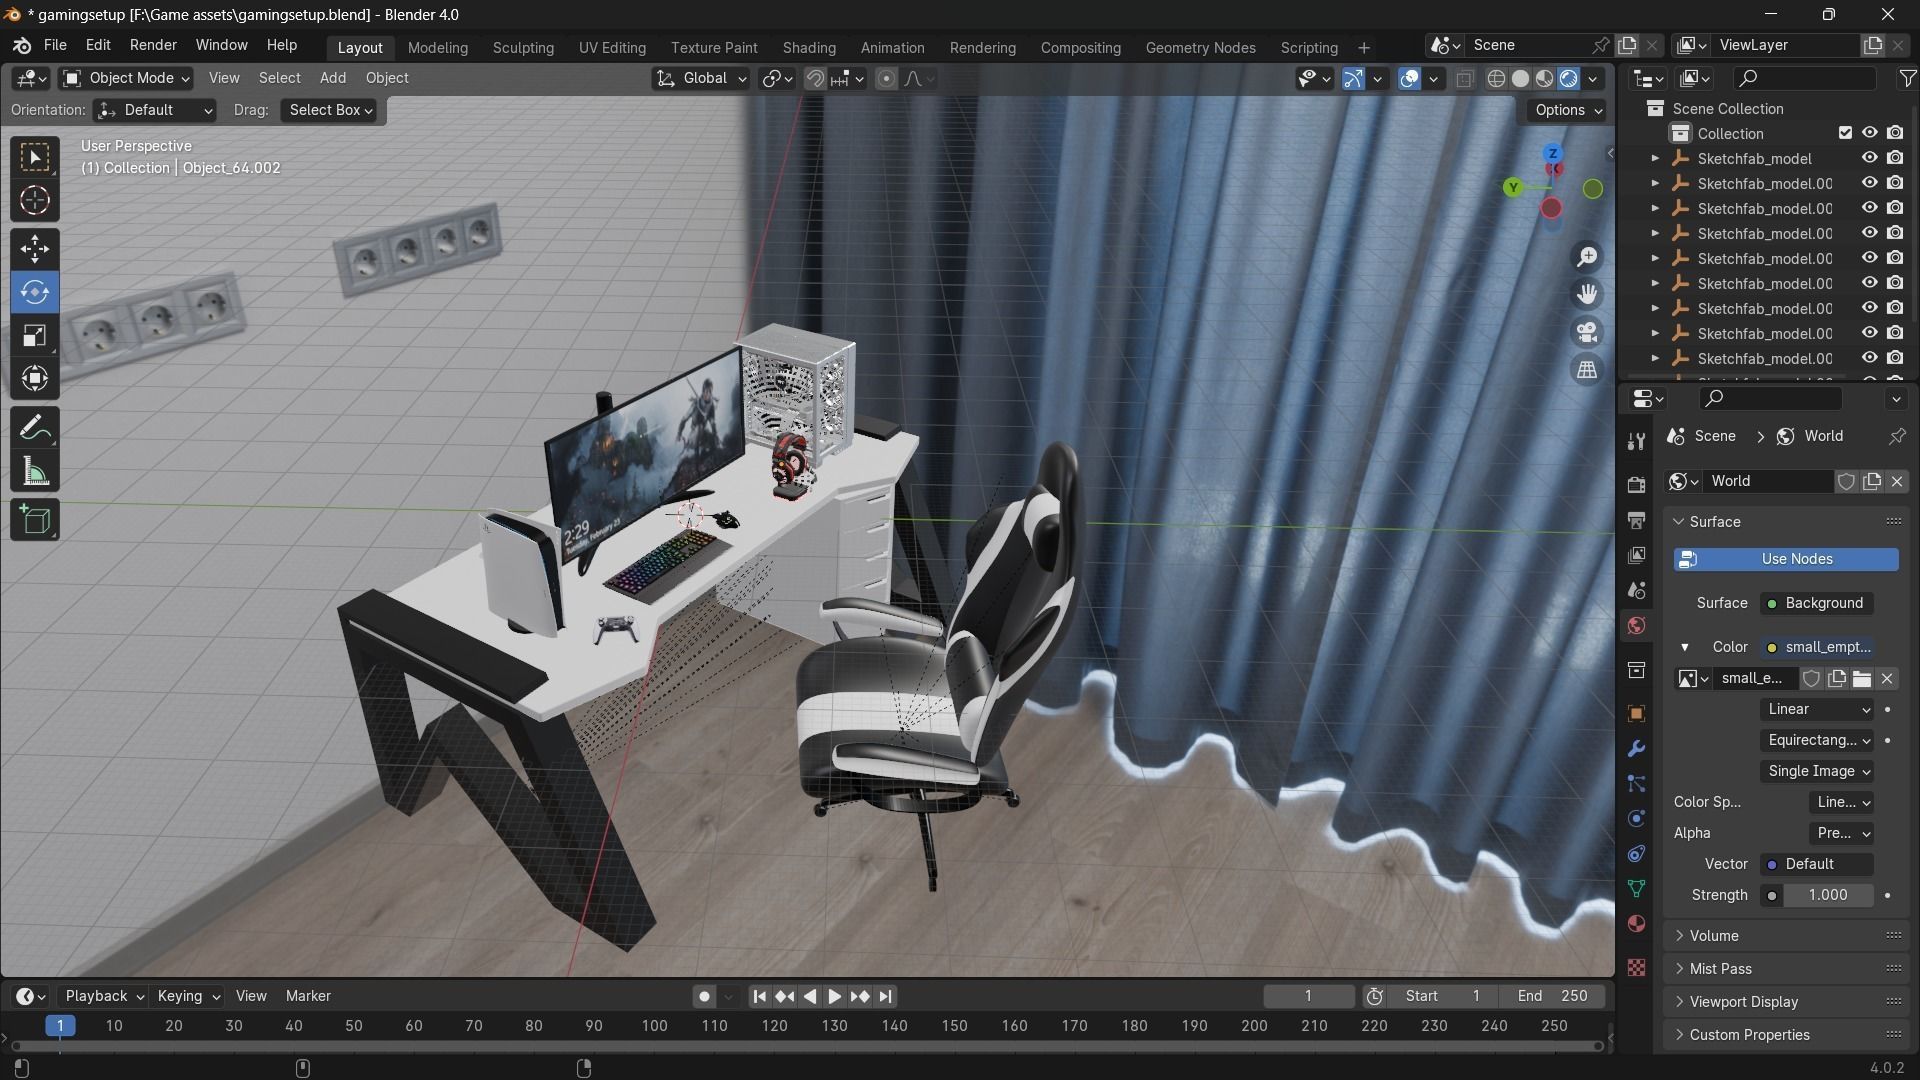
Task: Open the Orientation Default dropdown
Action: [x=155, y=110]
